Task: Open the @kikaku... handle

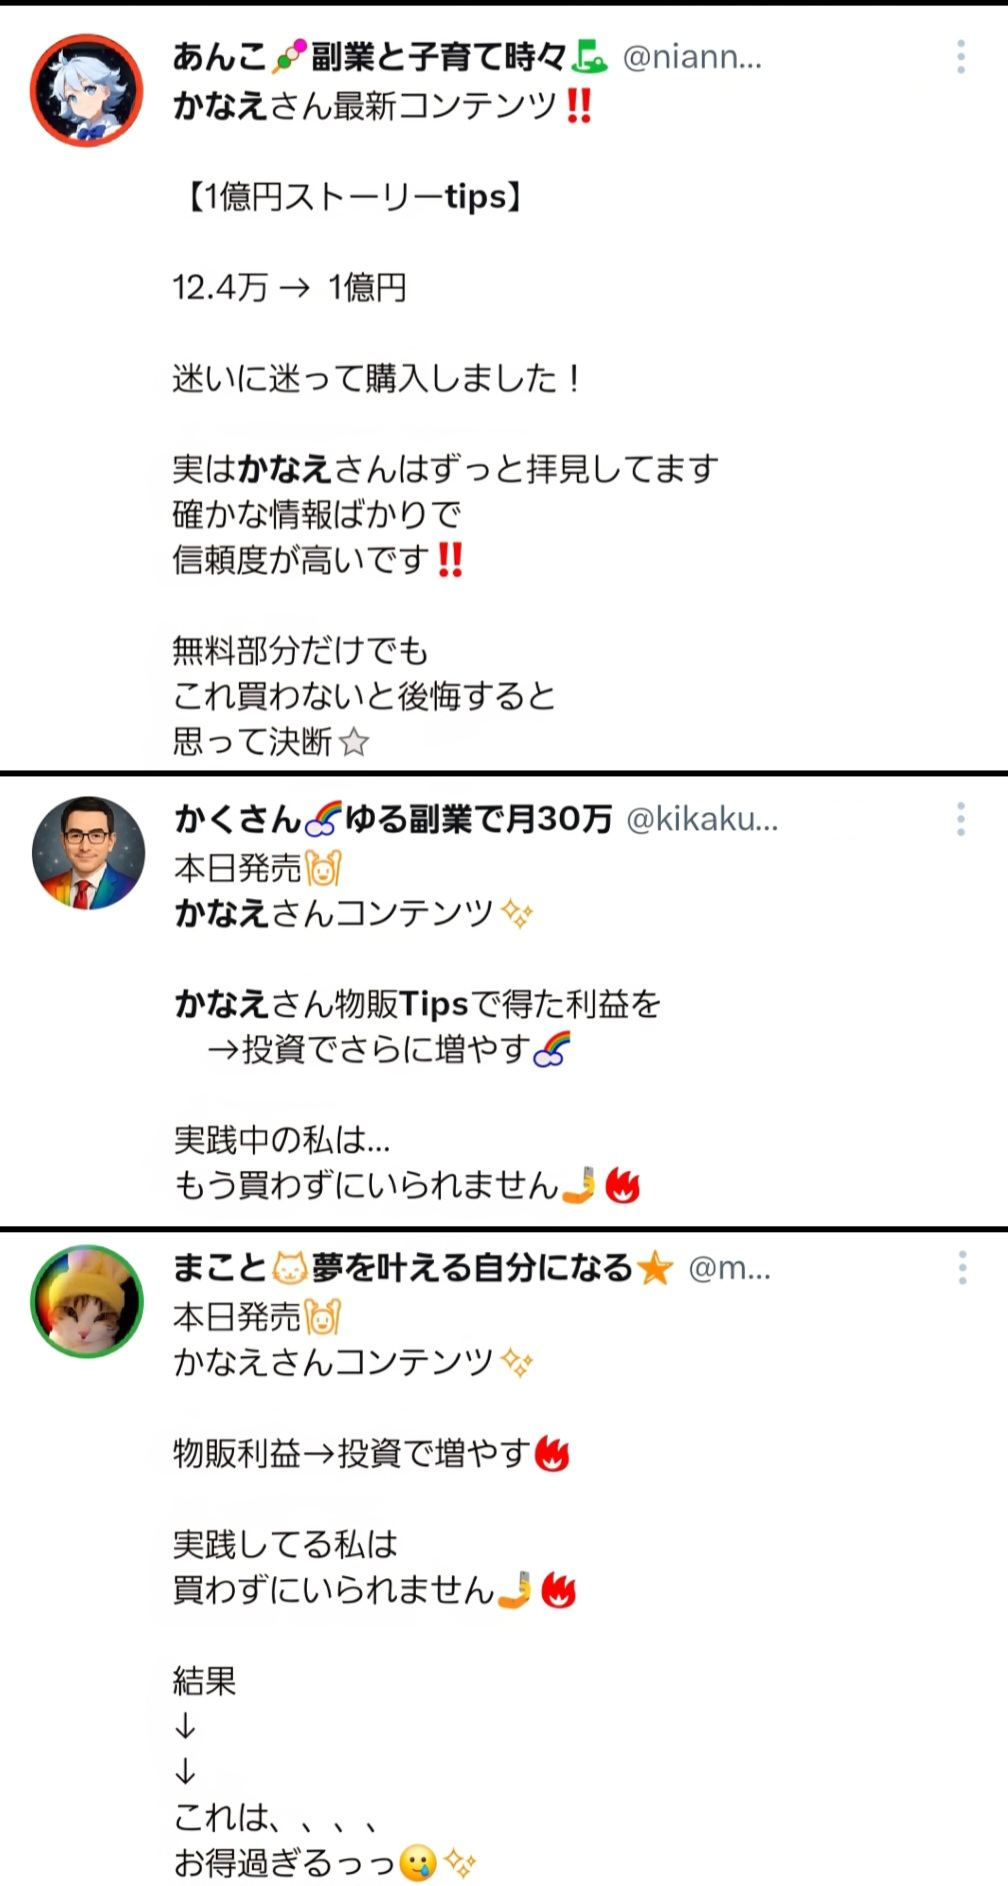Action: [x=702, y=819]
